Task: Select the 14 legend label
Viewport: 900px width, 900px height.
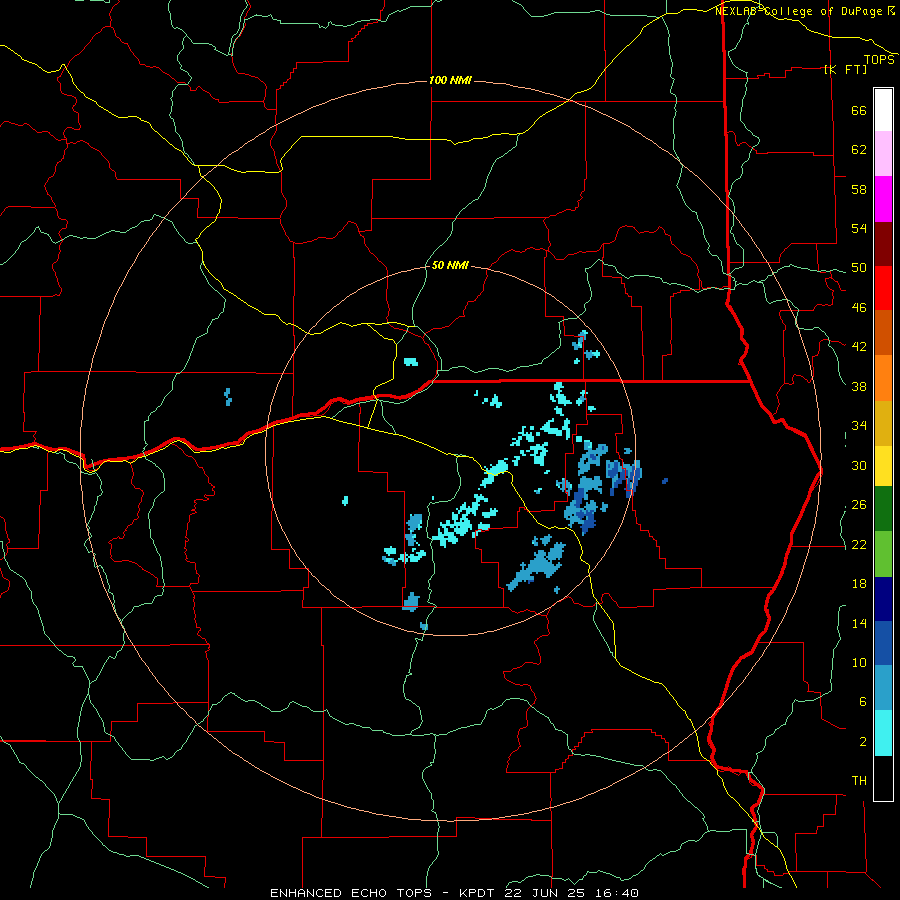Action: tap(859, 623)
